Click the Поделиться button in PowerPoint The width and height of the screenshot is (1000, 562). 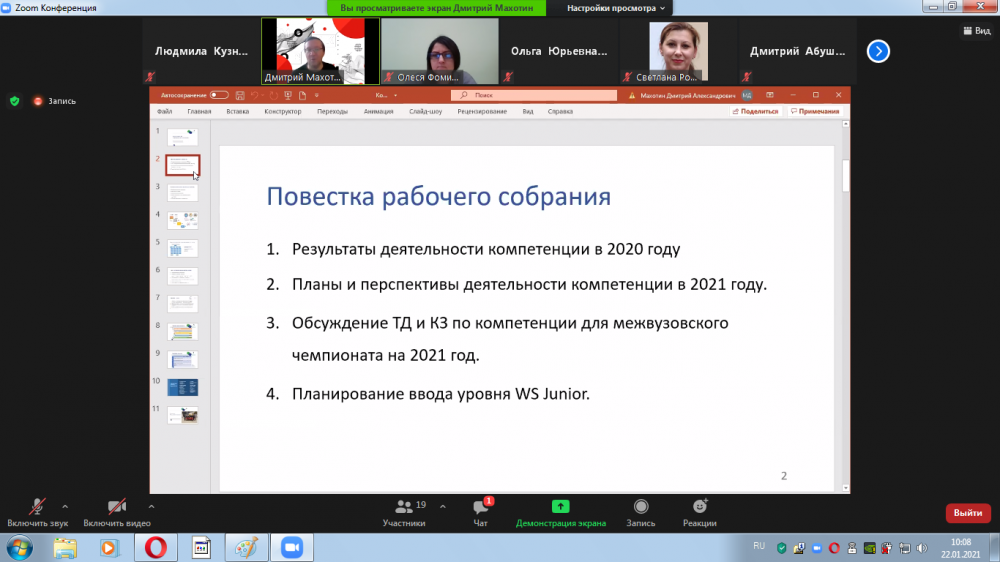click(x=755, y=112)
